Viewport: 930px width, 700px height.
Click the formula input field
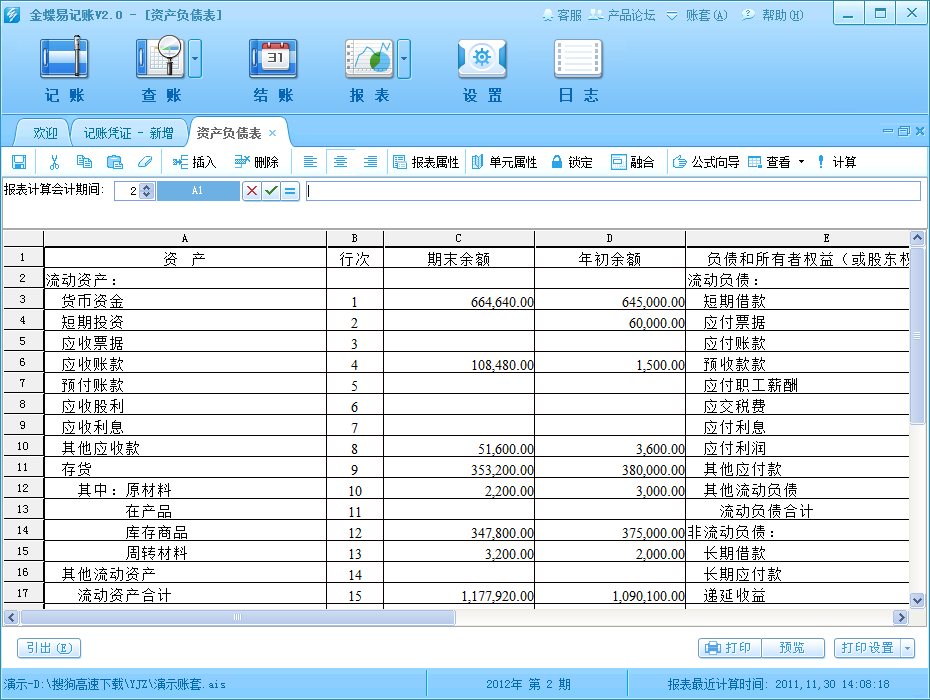(613, 191)
